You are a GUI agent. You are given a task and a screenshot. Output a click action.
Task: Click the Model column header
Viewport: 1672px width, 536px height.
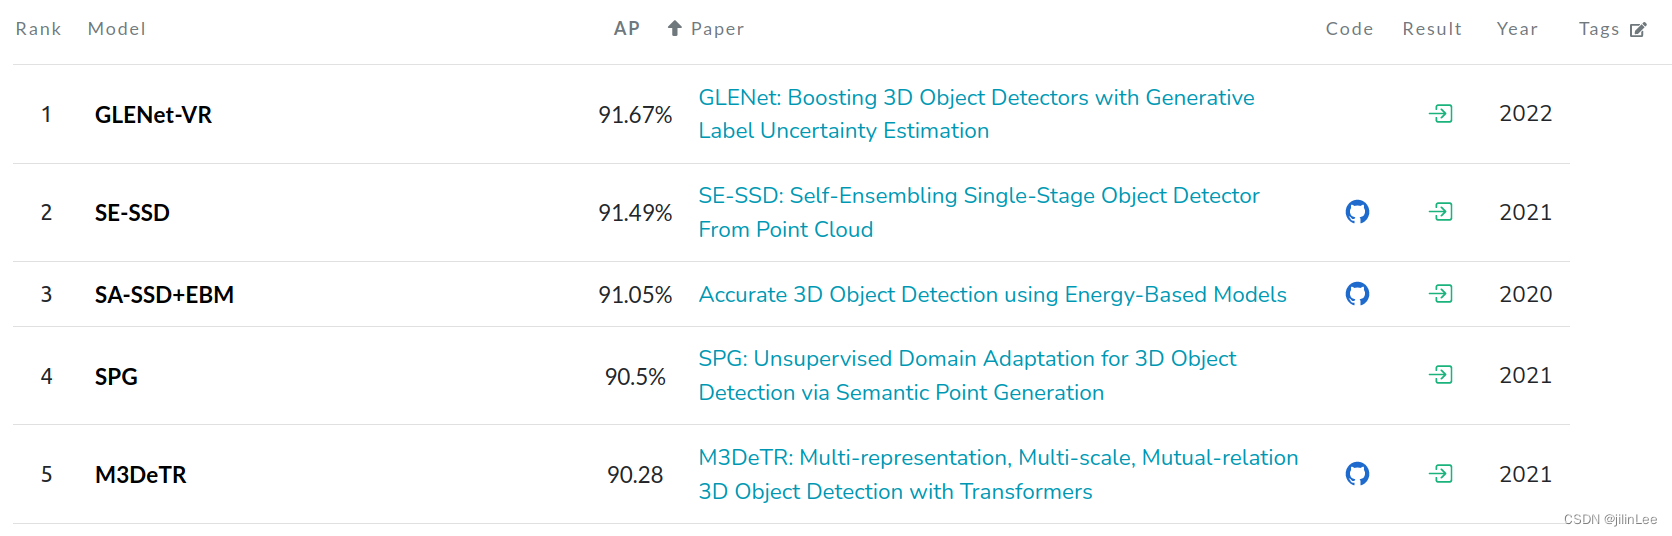[x=117, y=29]
